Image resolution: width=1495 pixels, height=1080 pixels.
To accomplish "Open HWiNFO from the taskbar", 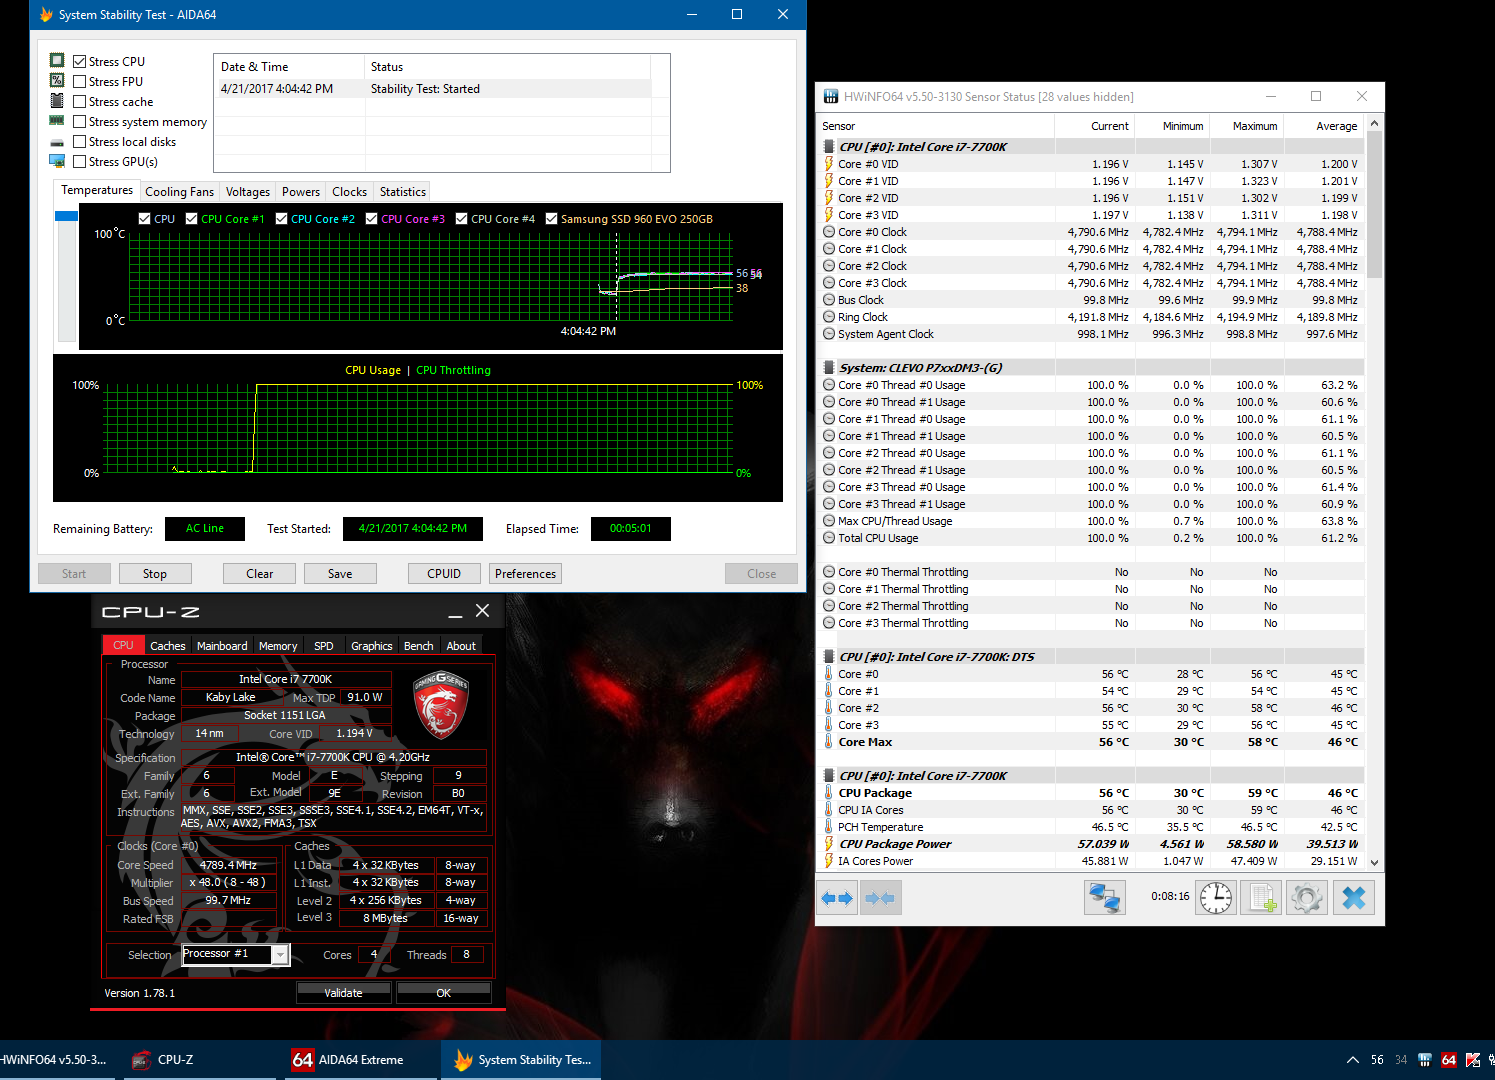I will pyautogui.click(x=55, y=1060).
